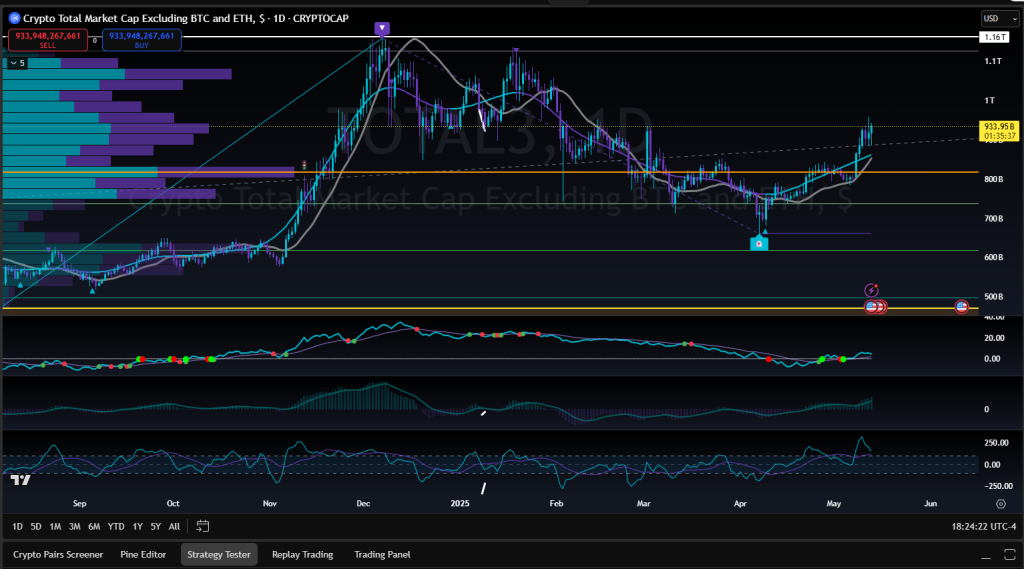Click the Dec label on time axis
The width and height of the screenshot is (1024, 569).
click(x=363, y=504)
